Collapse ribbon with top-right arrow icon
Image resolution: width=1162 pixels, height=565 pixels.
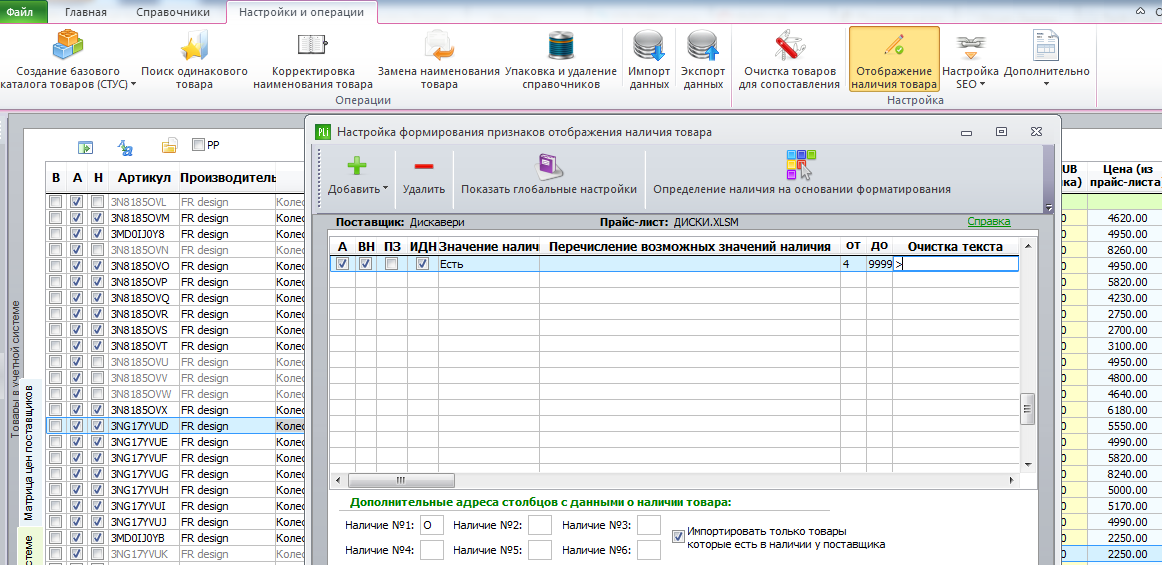[x=1140, y=12]
